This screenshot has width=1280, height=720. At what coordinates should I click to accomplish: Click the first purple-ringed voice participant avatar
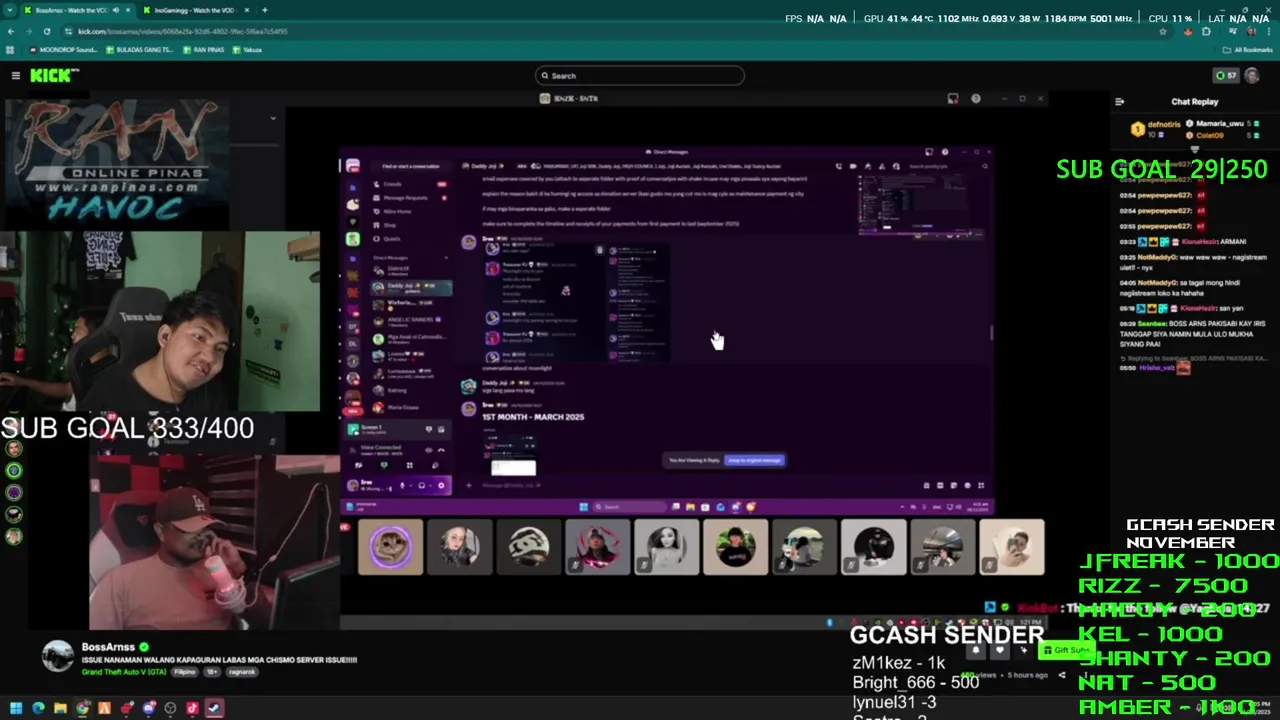pyautogui.click(x=390, y=547)
